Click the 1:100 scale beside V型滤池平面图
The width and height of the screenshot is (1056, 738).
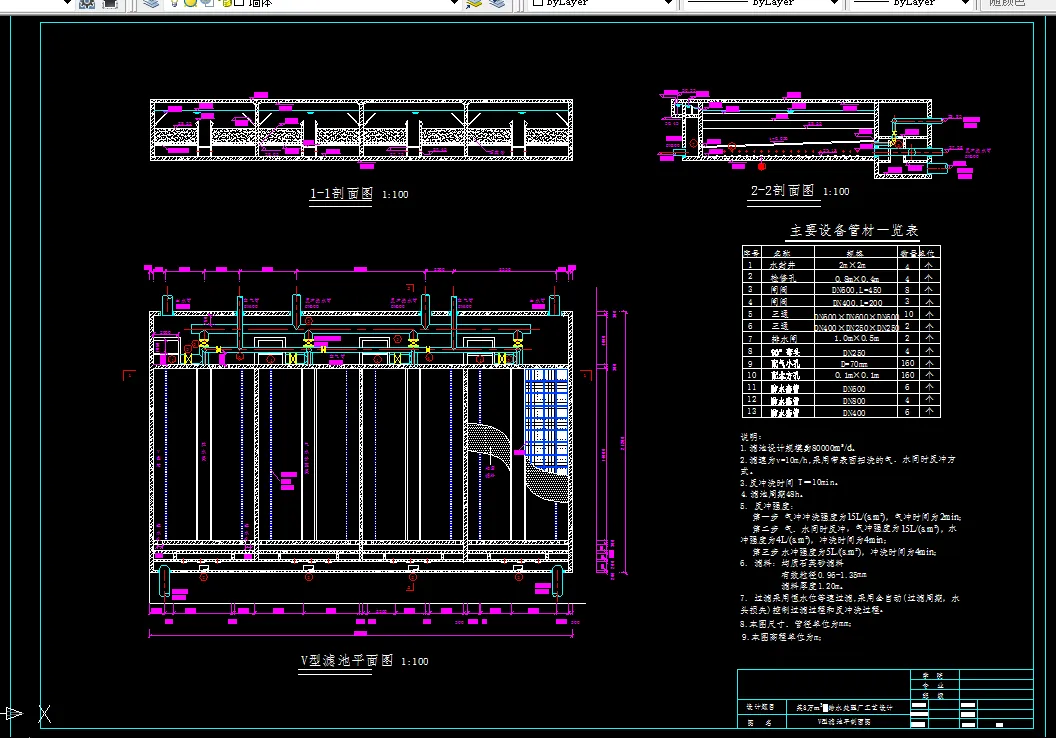pos(415,662)
